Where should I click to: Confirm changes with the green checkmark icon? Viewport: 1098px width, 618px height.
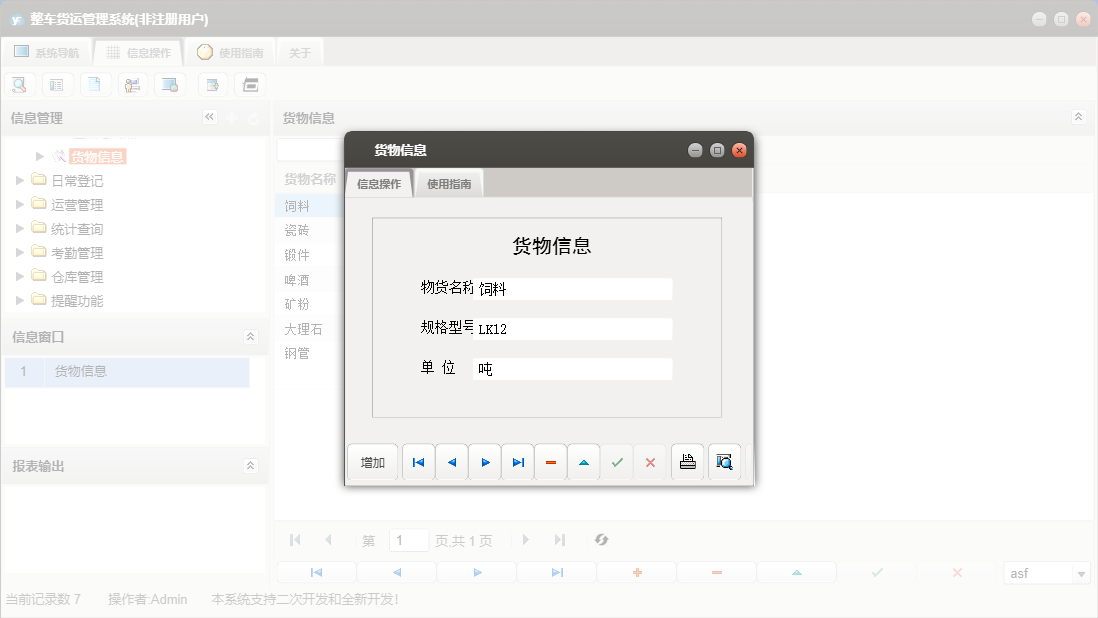click(616, 461)
